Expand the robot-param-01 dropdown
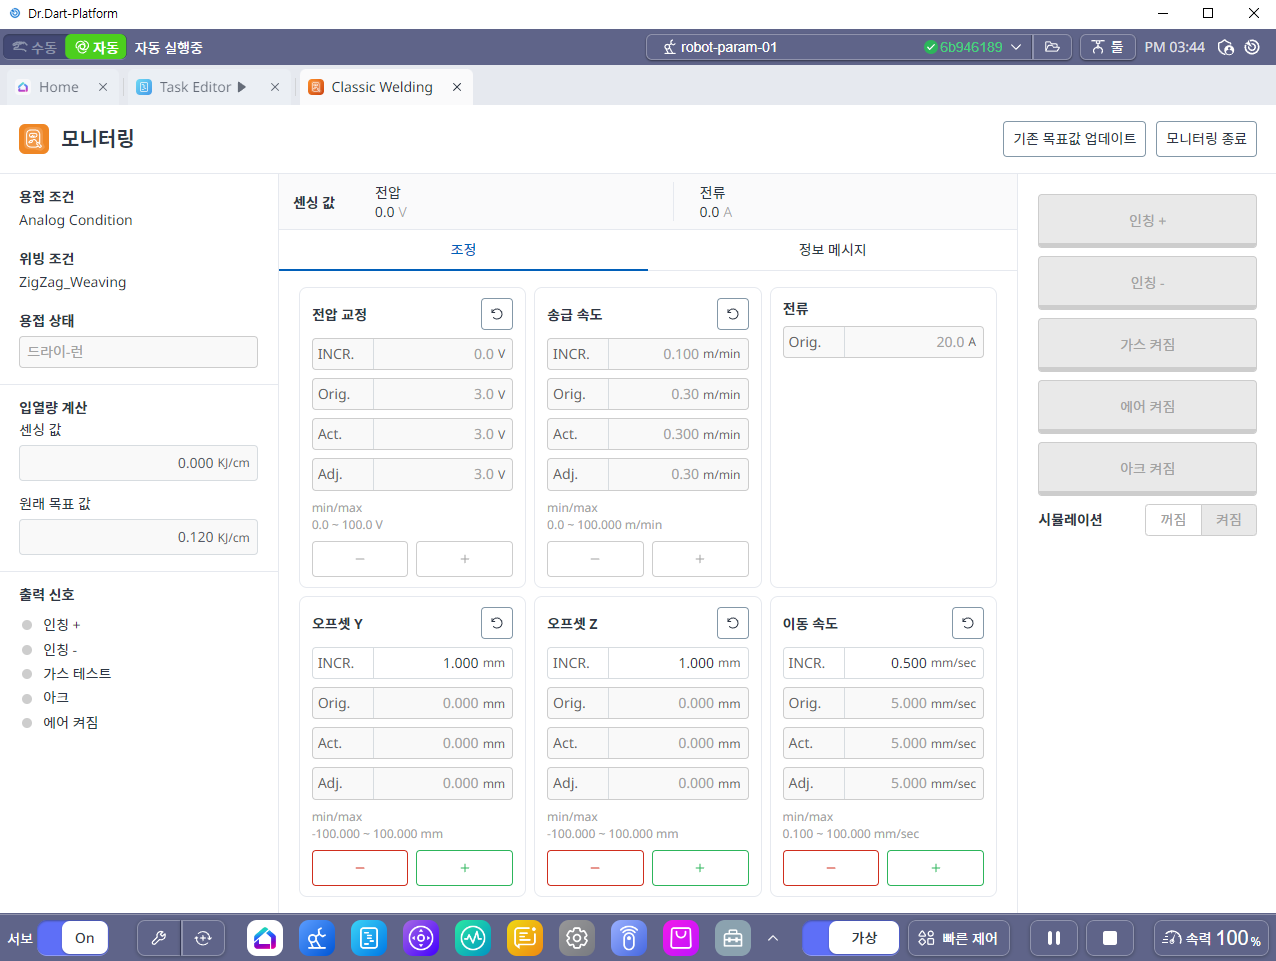Viewport: 1276px width, 961px height. pyautogui.click(x=1016, y=47)
